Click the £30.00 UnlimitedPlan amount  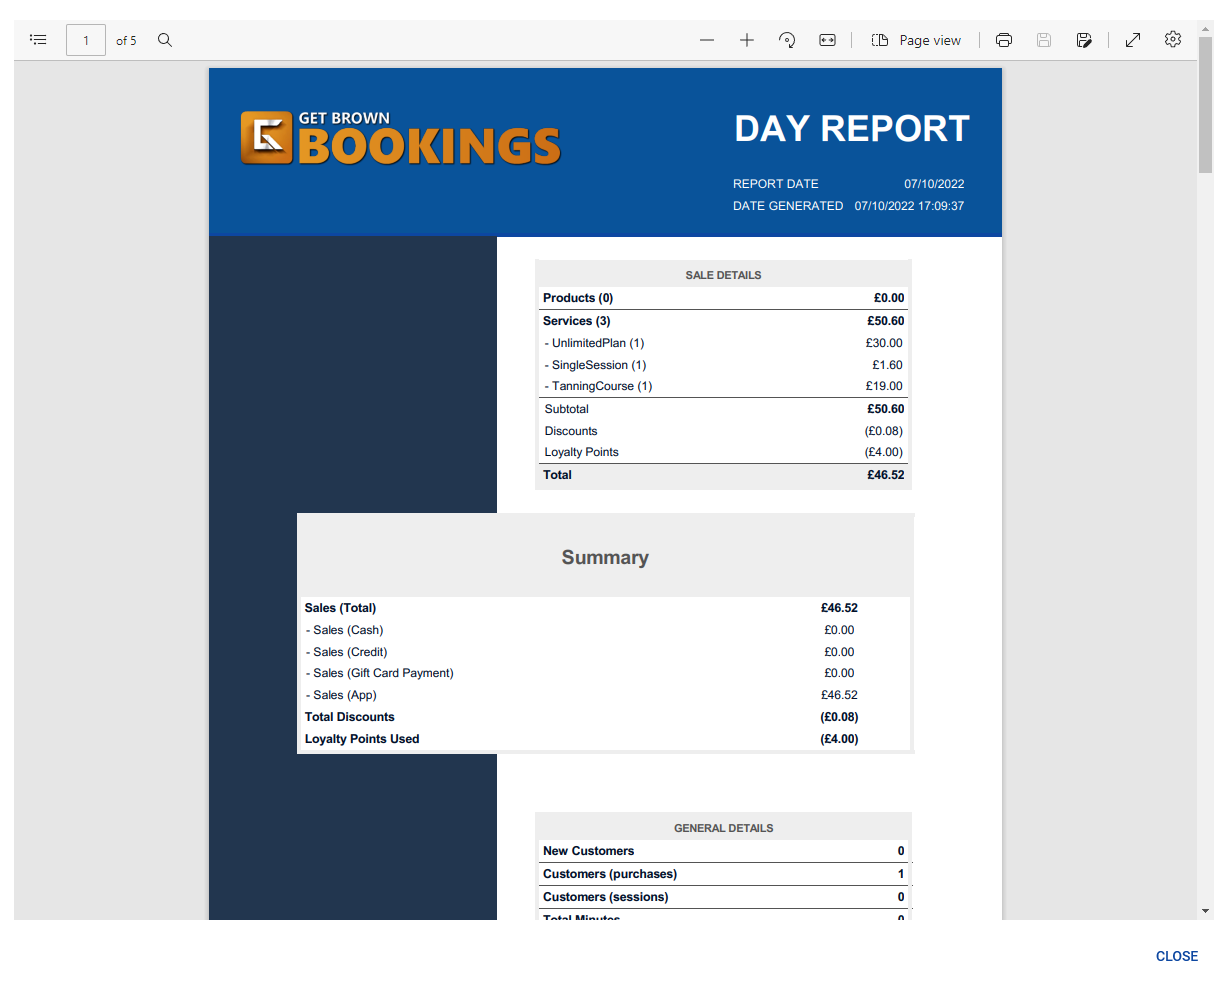click(x=884, y=343)
